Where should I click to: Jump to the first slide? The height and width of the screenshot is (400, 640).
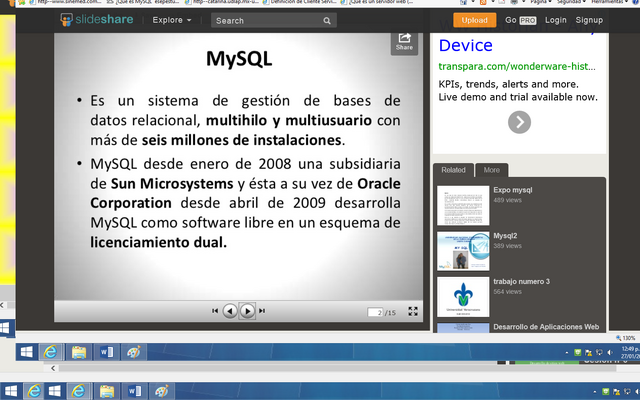click(215, 311)
